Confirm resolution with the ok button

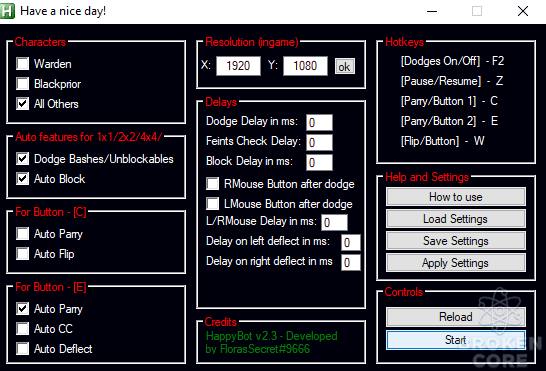click(x=345, y=66)
